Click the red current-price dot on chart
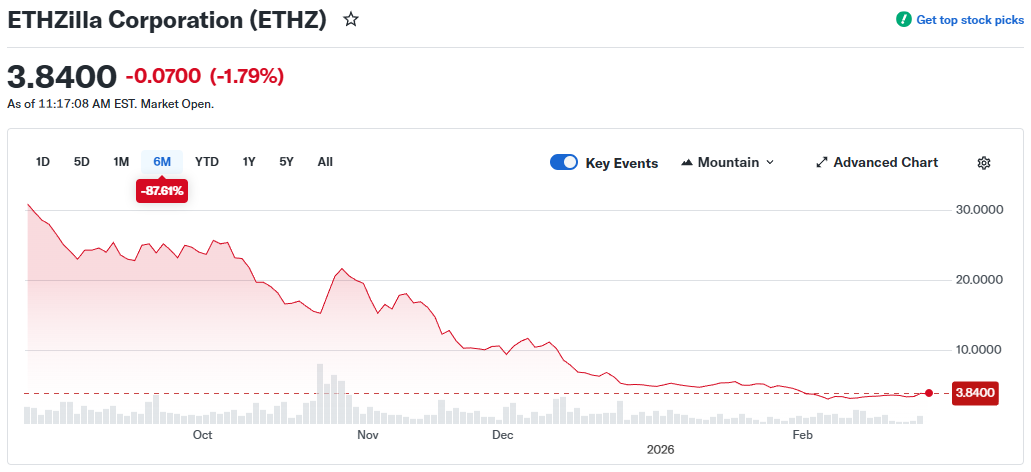 928,393
